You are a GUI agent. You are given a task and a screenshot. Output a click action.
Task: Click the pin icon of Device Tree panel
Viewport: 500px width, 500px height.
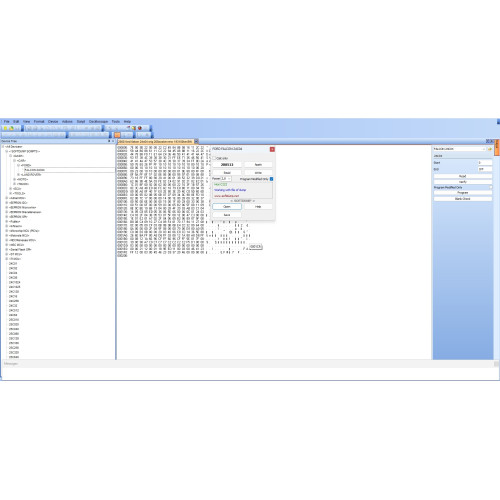[x=109, y=141]
